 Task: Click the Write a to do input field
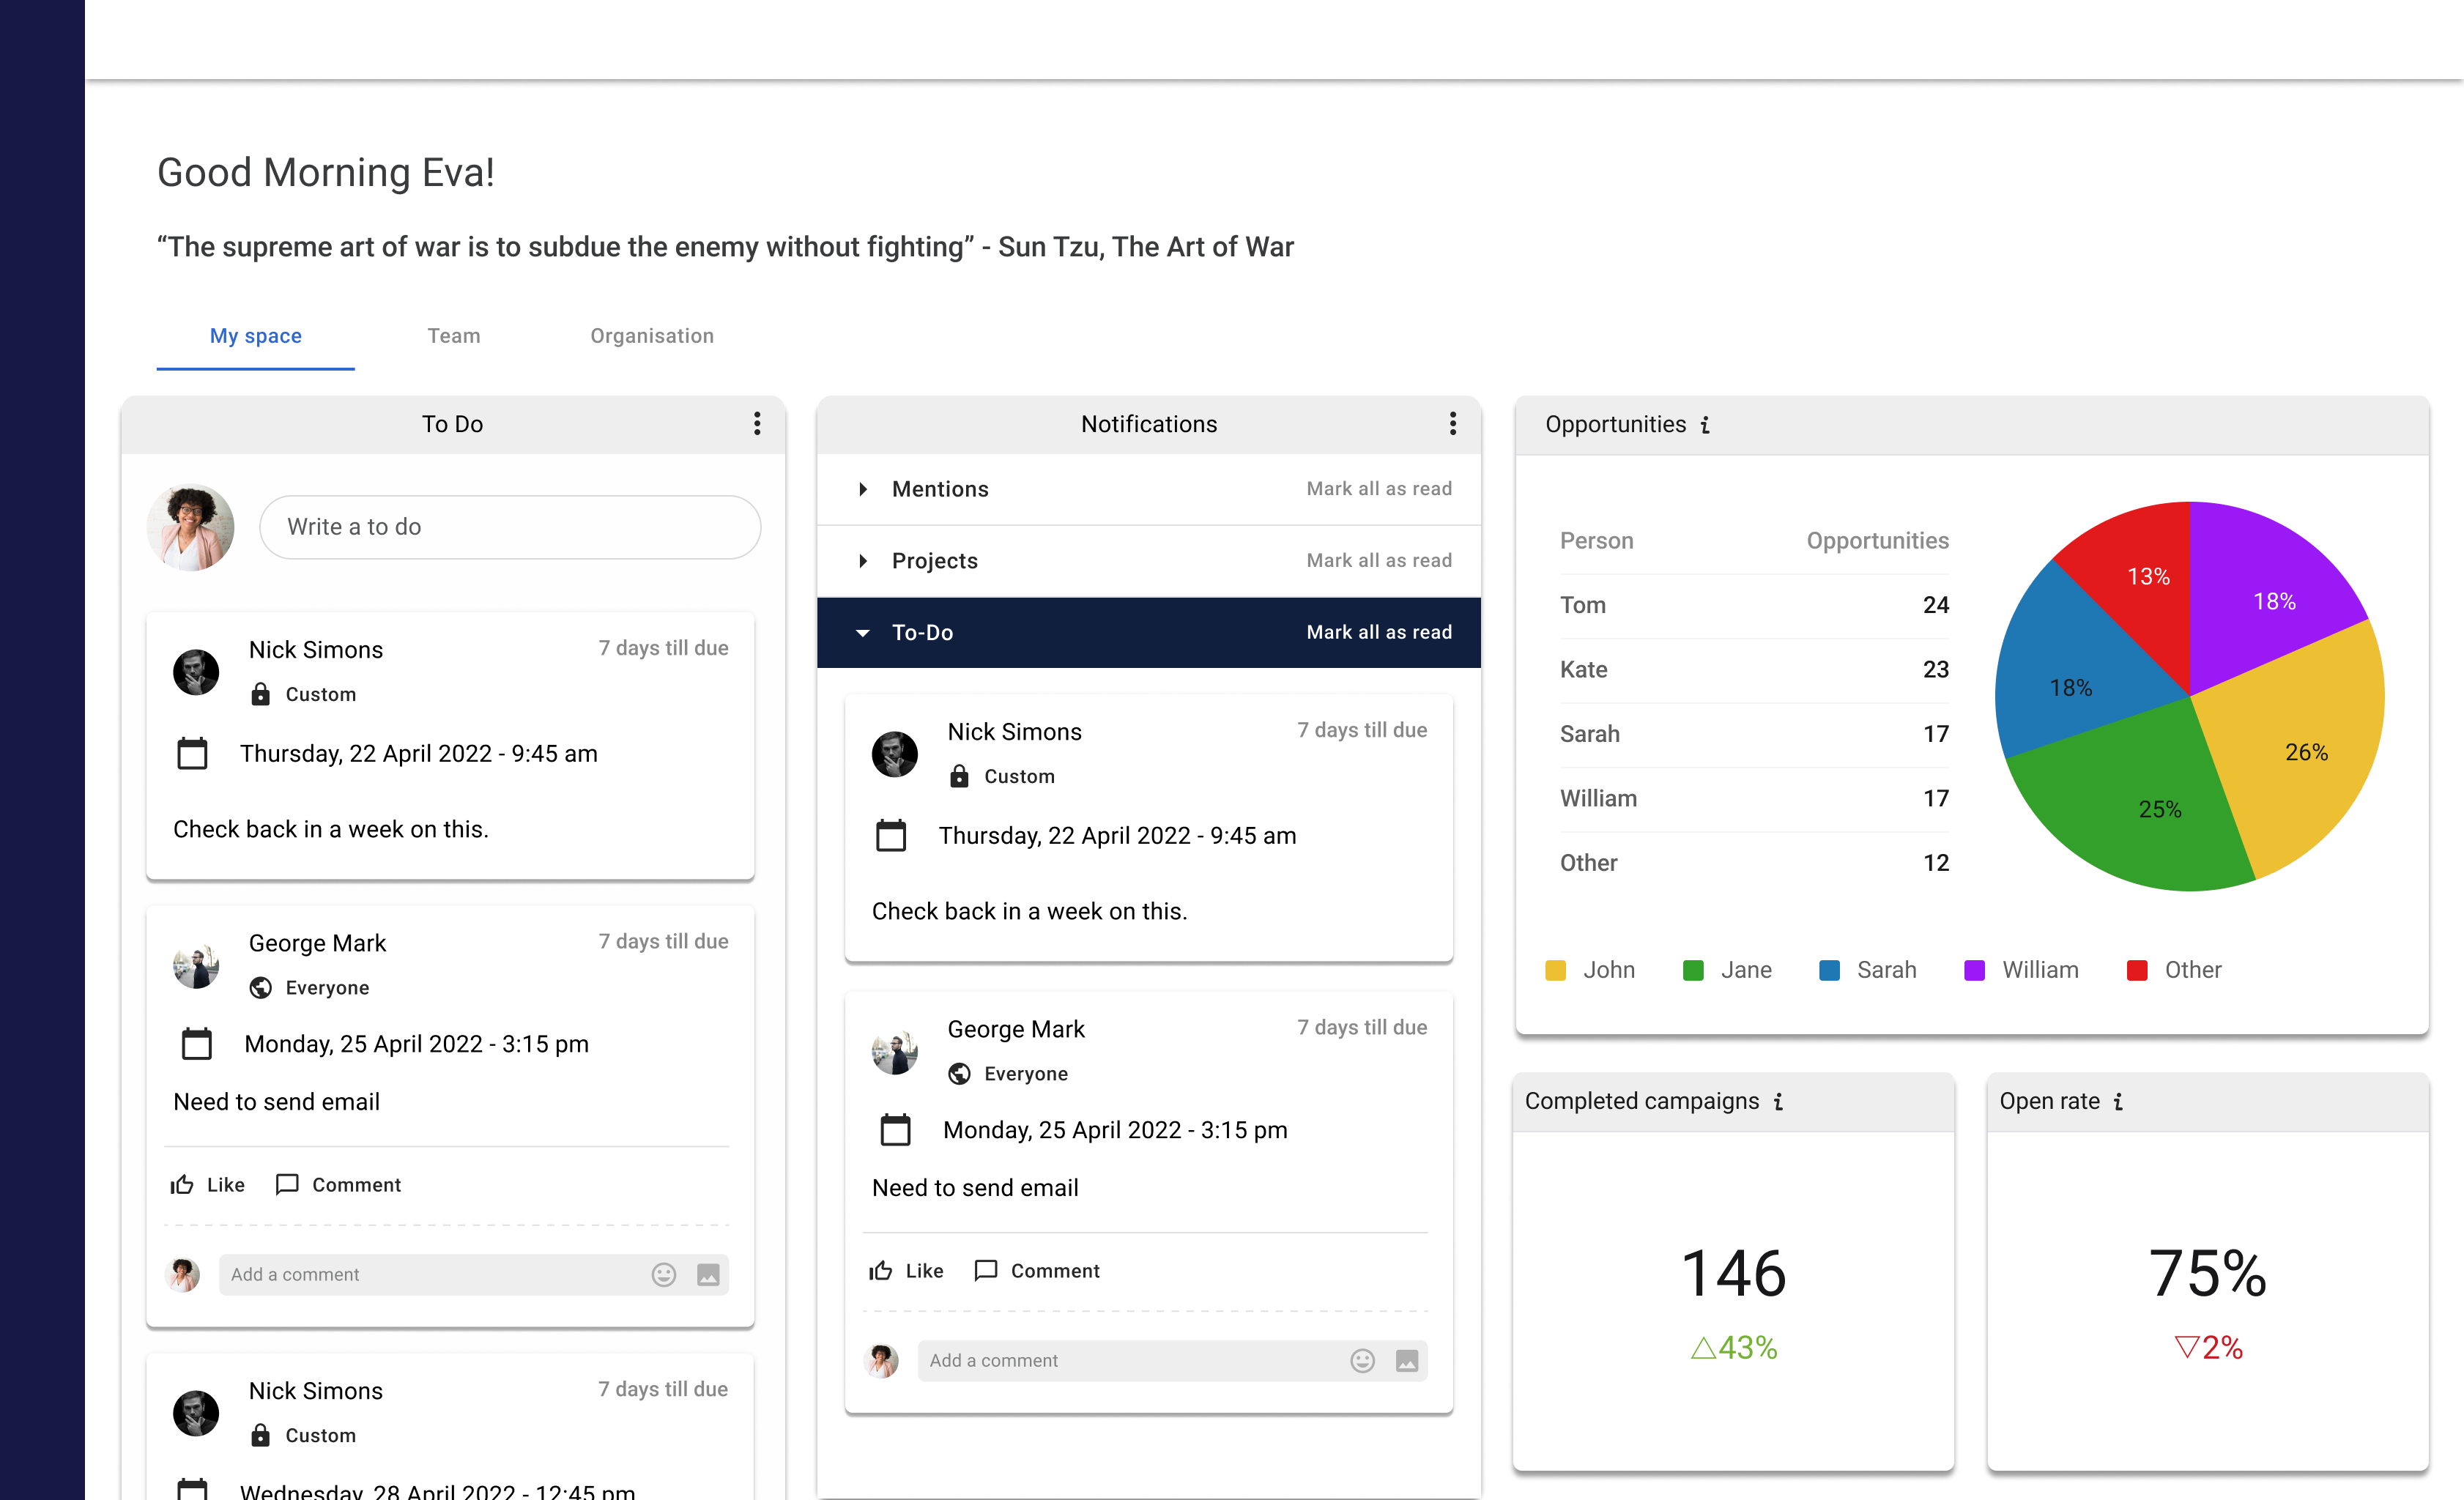(510, 527)
